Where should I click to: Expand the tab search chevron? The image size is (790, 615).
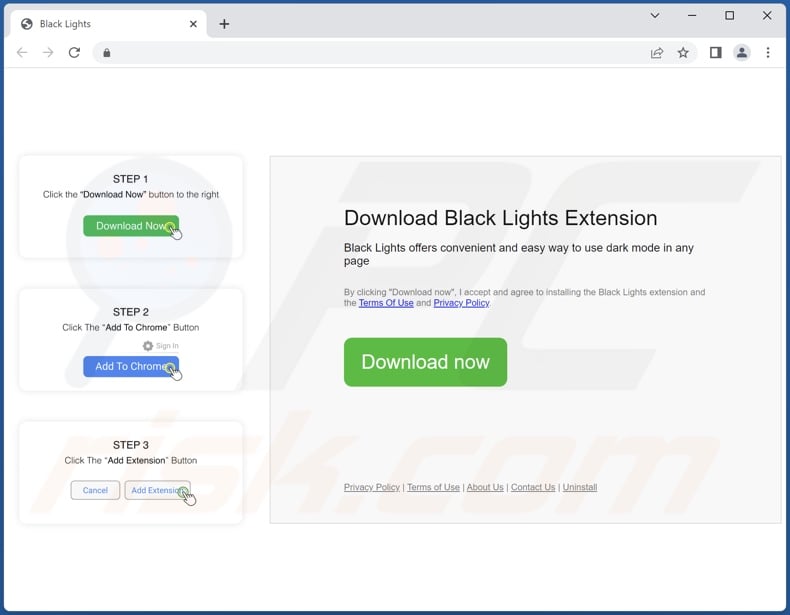[654, 16]
